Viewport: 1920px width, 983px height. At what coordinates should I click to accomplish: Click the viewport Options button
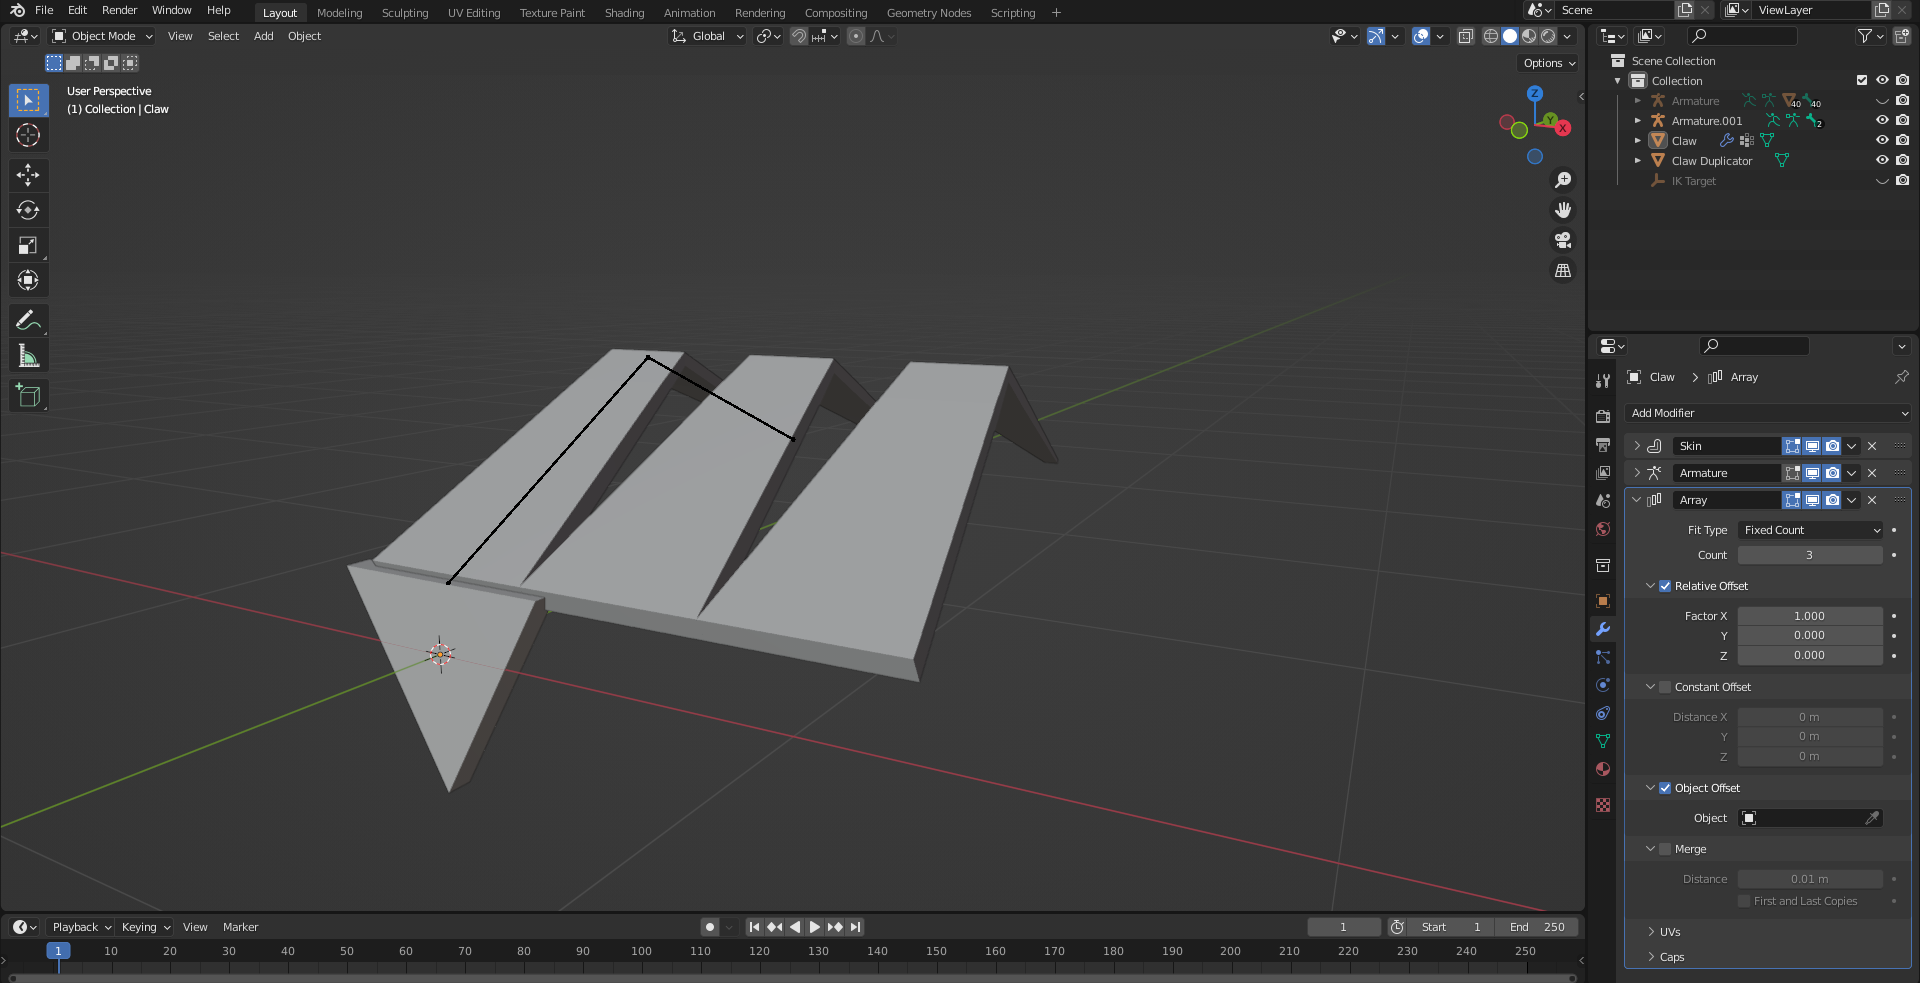(1548, 63)
